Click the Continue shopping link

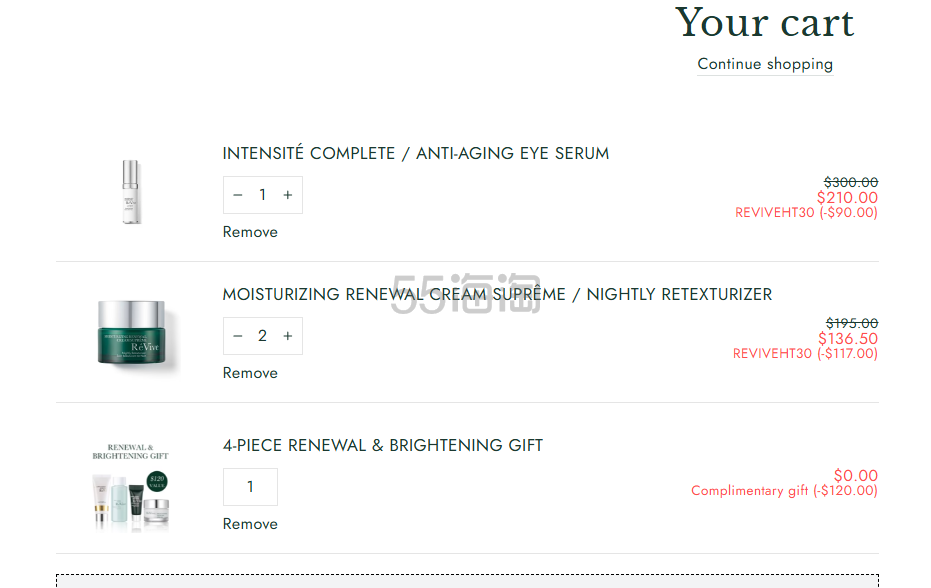[765, 64]
